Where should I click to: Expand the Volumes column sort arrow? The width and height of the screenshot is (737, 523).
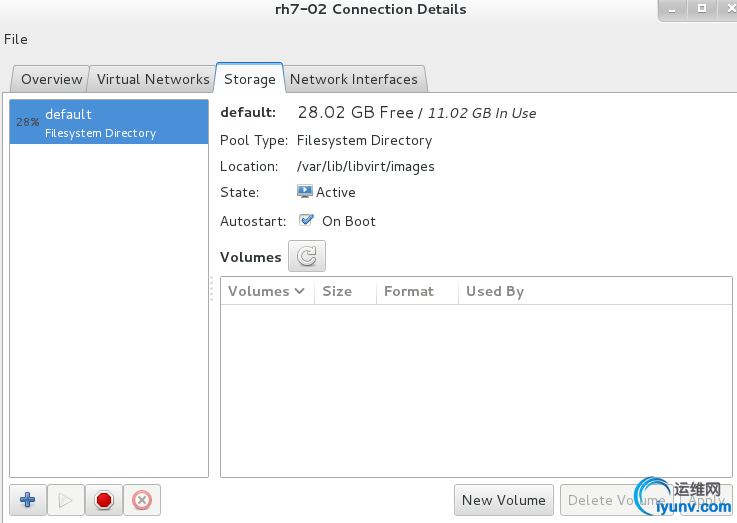pos(299,291)
